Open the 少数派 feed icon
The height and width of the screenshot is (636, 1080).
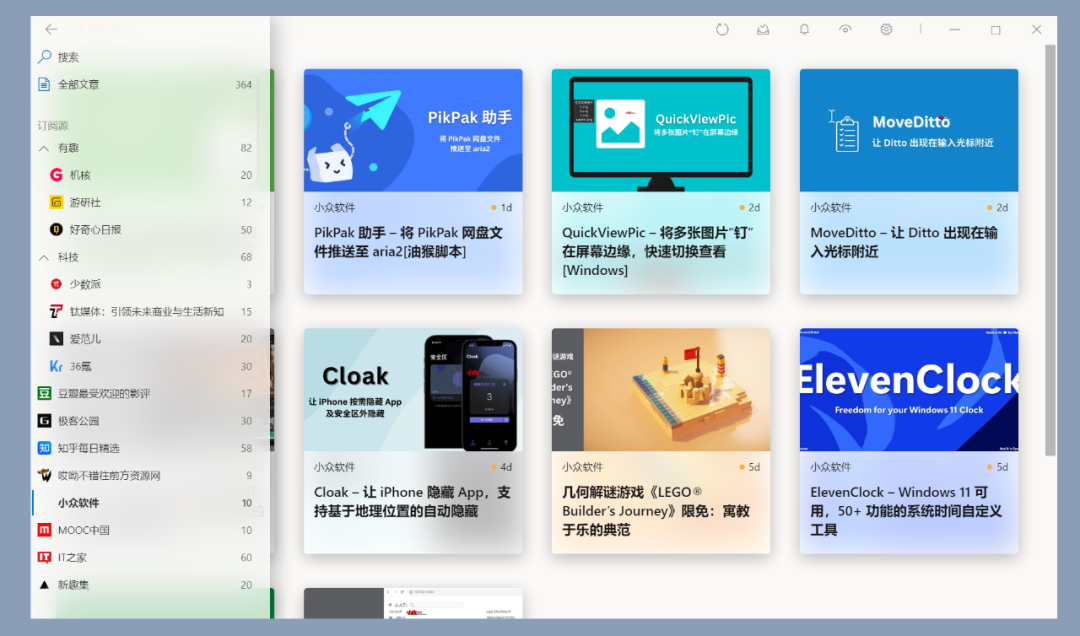tap(56, 284)
